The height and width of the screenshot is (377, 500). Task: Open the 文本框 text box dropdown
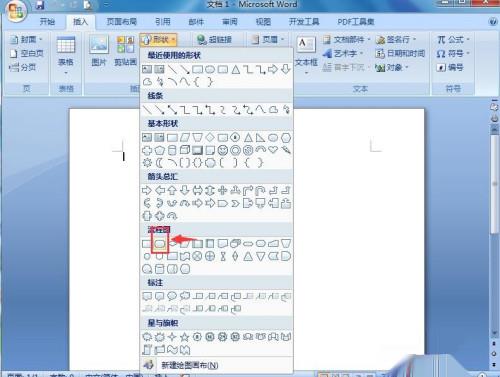306,55
